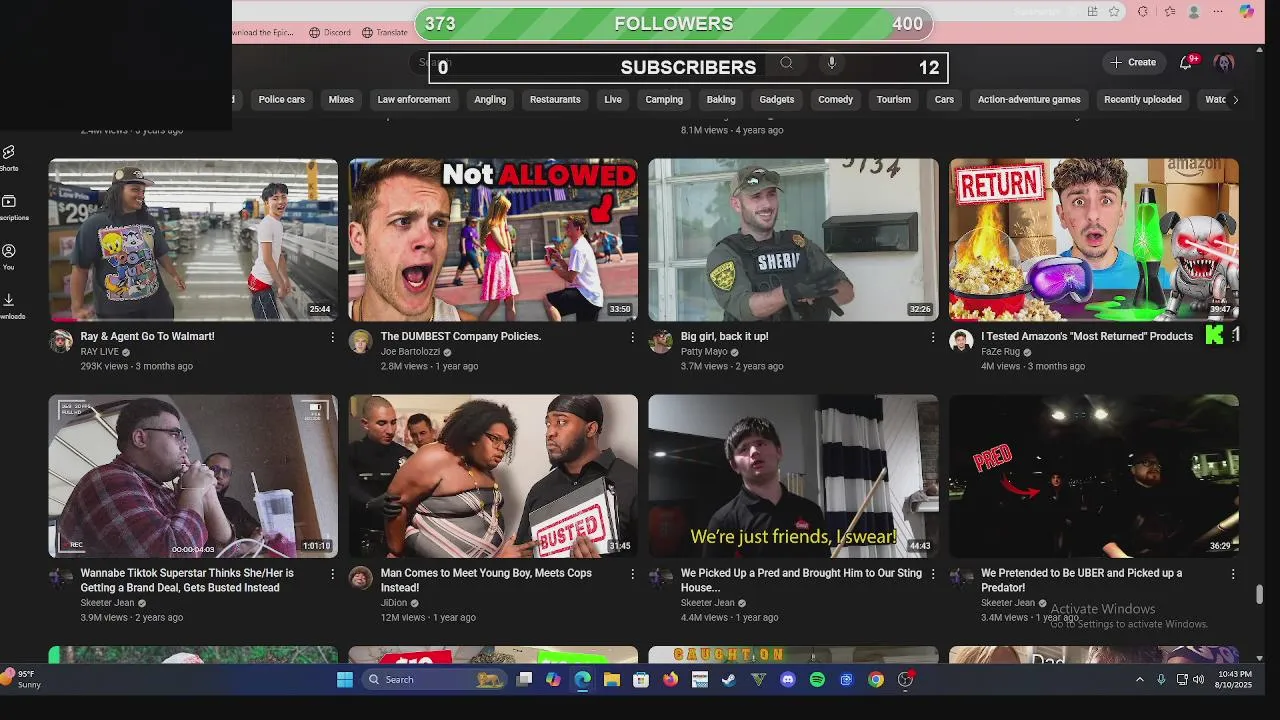Viewport: 1280px width, 720px height.
Task: Open the YouTube Create button
Action: point(1132,62)
